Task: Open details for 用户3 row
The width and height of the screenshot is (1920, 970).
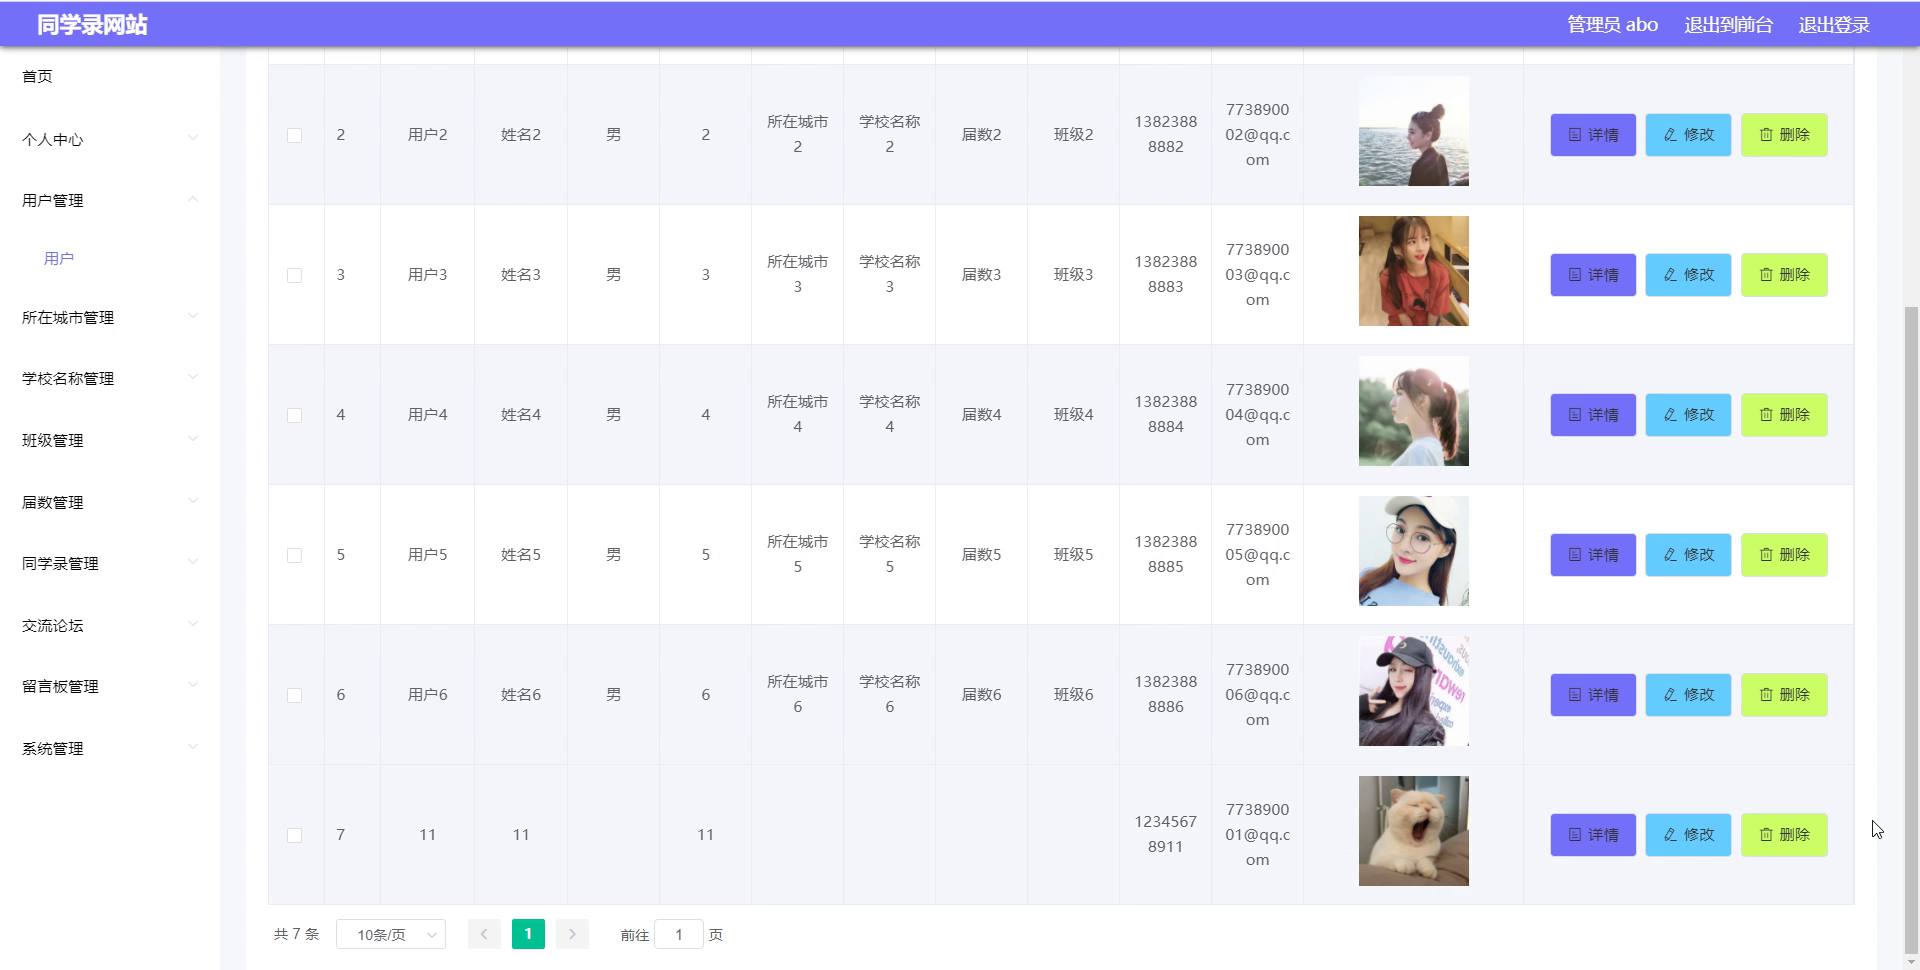Action: [x=1593, y=275]
